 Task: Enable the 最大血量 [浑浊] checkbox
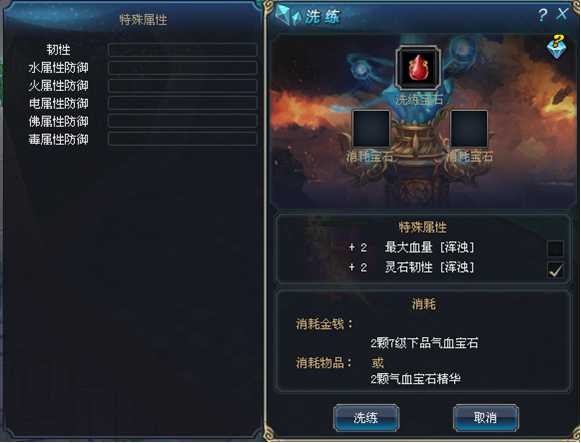(555, 248)
